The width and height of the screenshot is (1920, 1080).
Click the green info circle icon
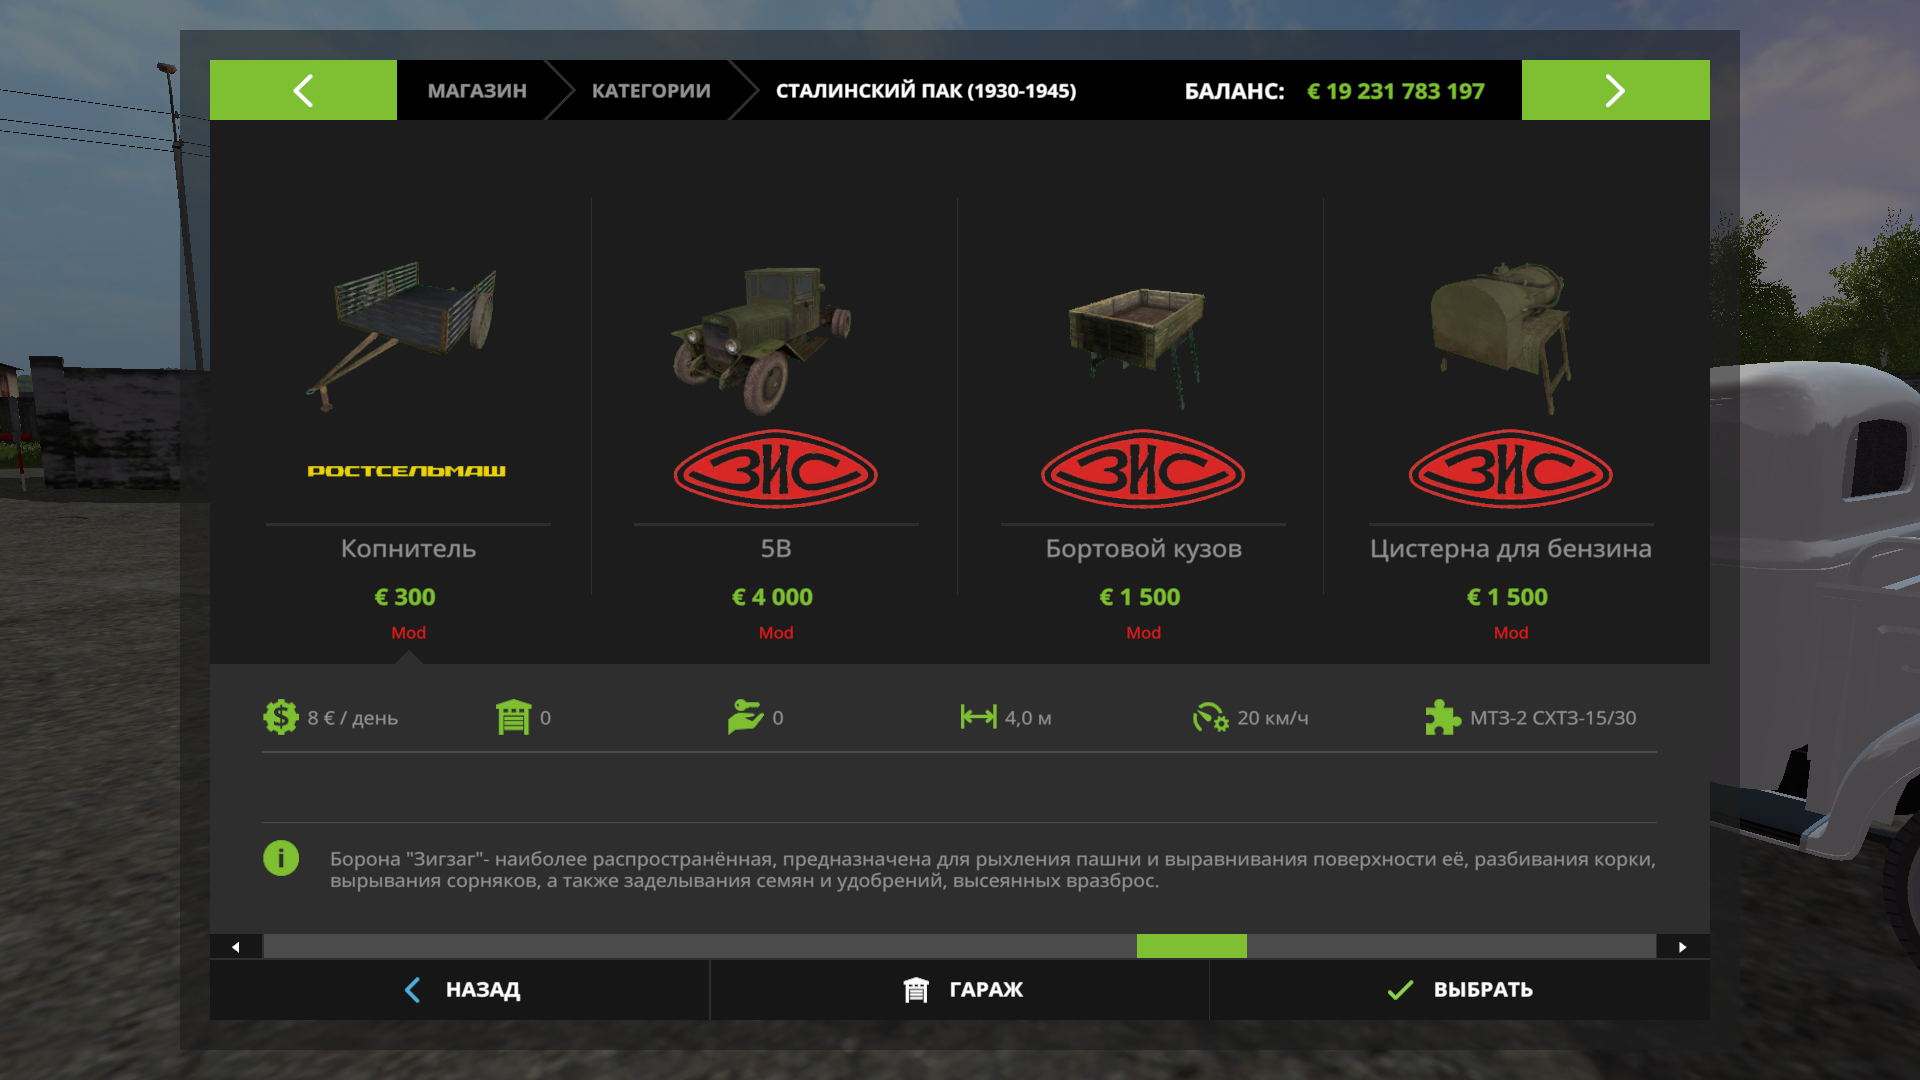(281, 858)
